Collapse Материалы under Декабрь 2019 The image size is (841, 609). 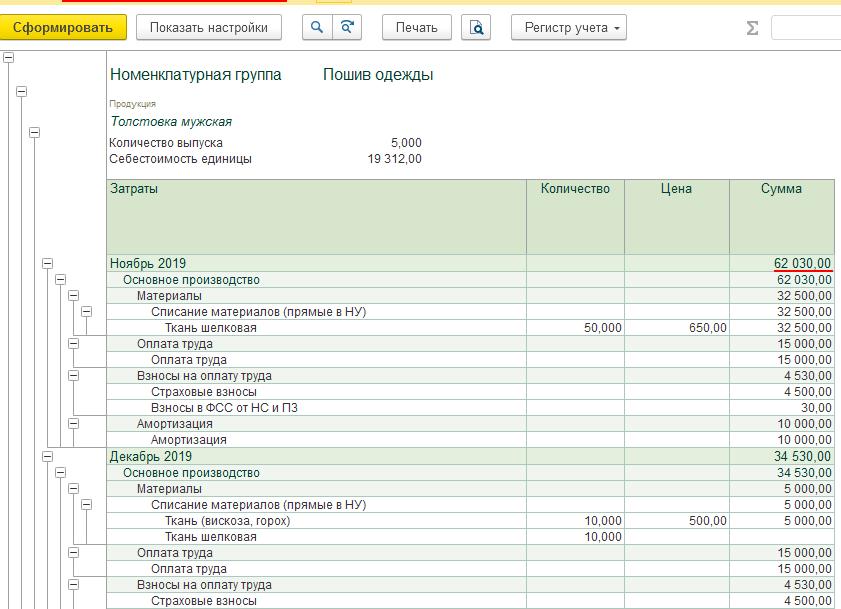coord(73,488)
